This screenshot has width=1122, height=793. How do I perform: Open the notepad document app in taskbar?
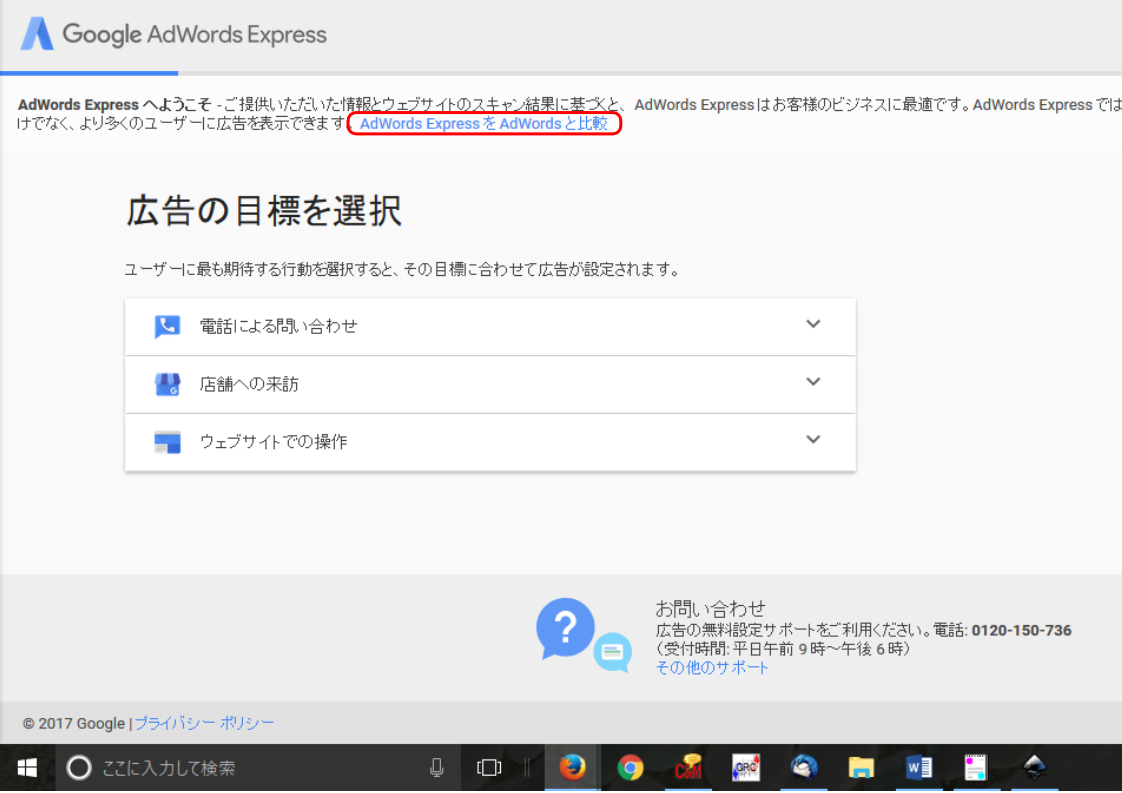coord(976,768)
